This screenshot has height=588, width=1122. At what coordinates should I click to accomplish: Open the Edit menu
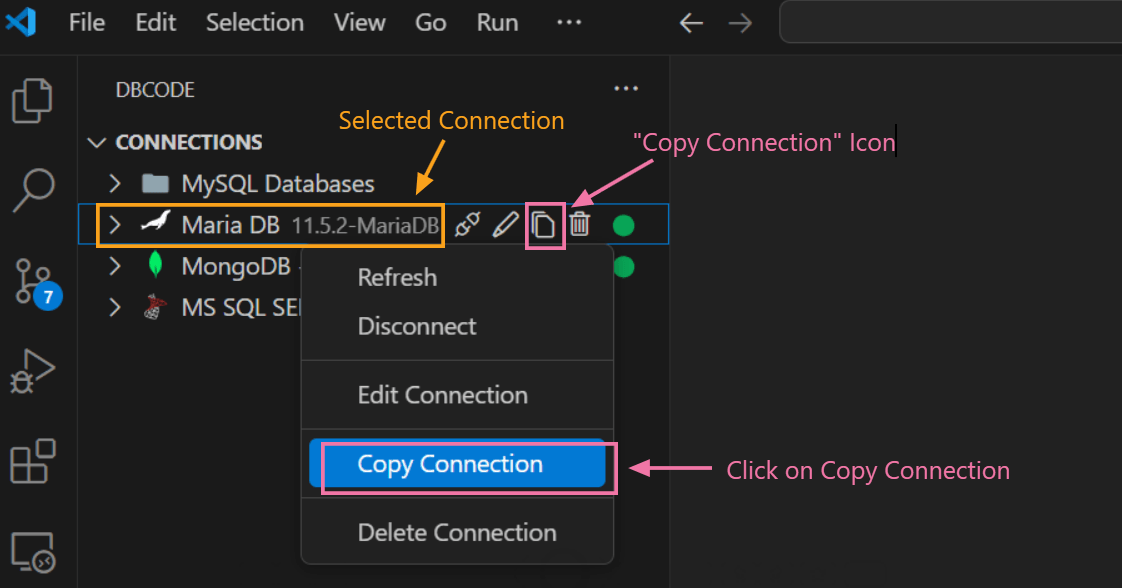pyautogui.click(x=155, y=22)
